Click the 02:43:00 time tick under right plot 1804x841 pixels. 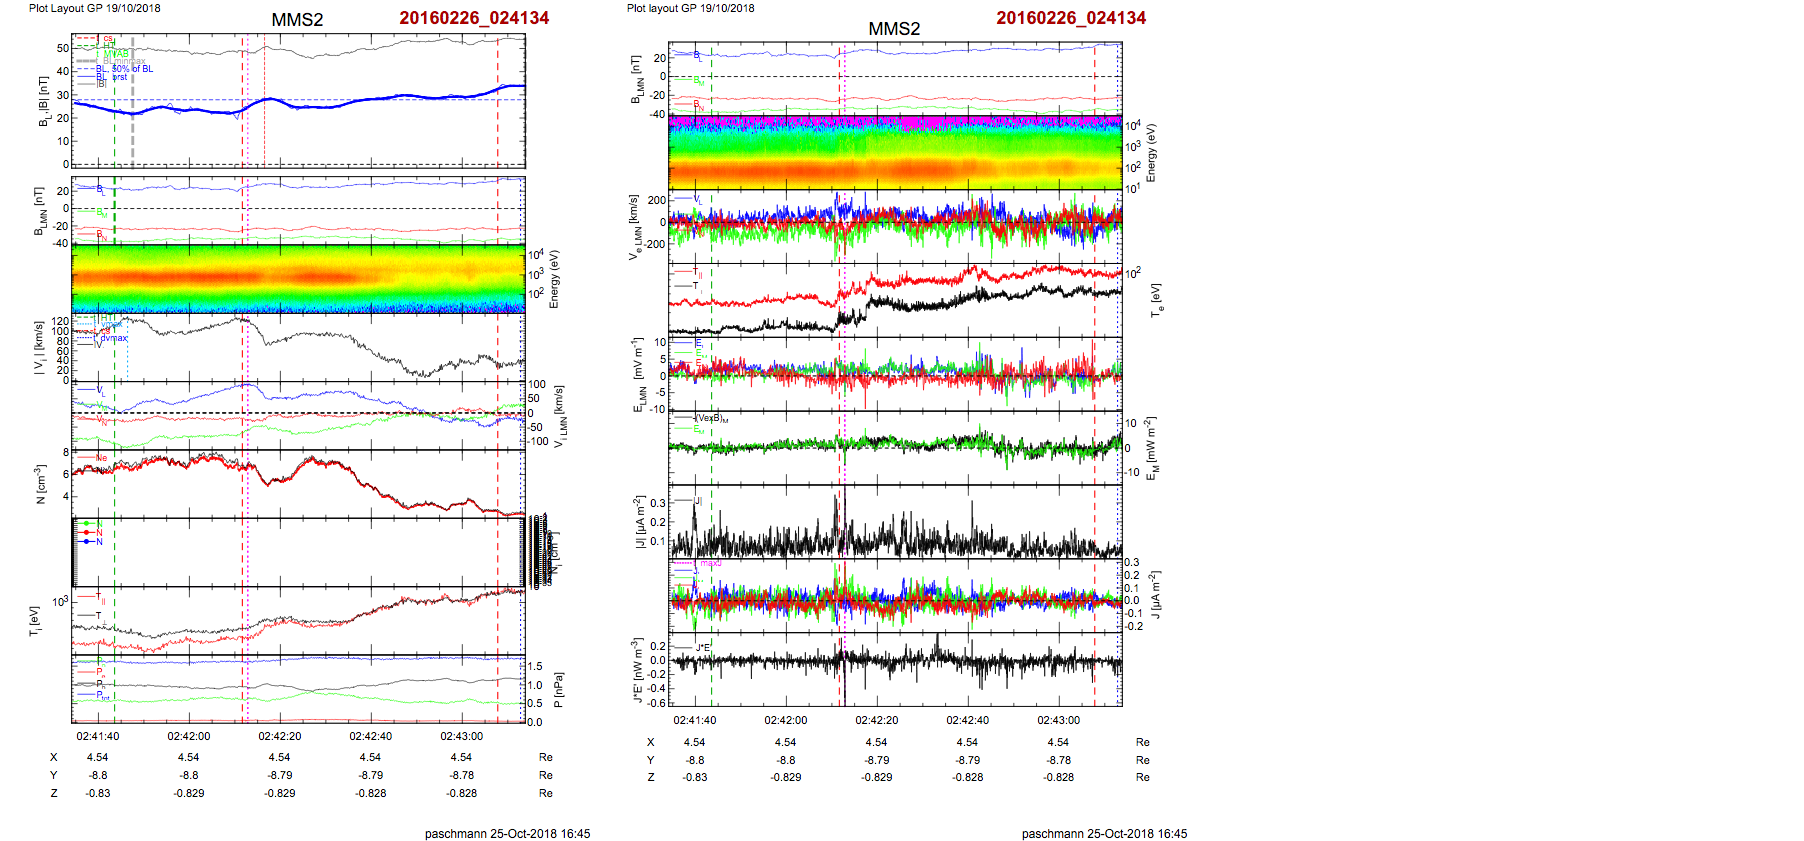click(x=1058, y=720)
